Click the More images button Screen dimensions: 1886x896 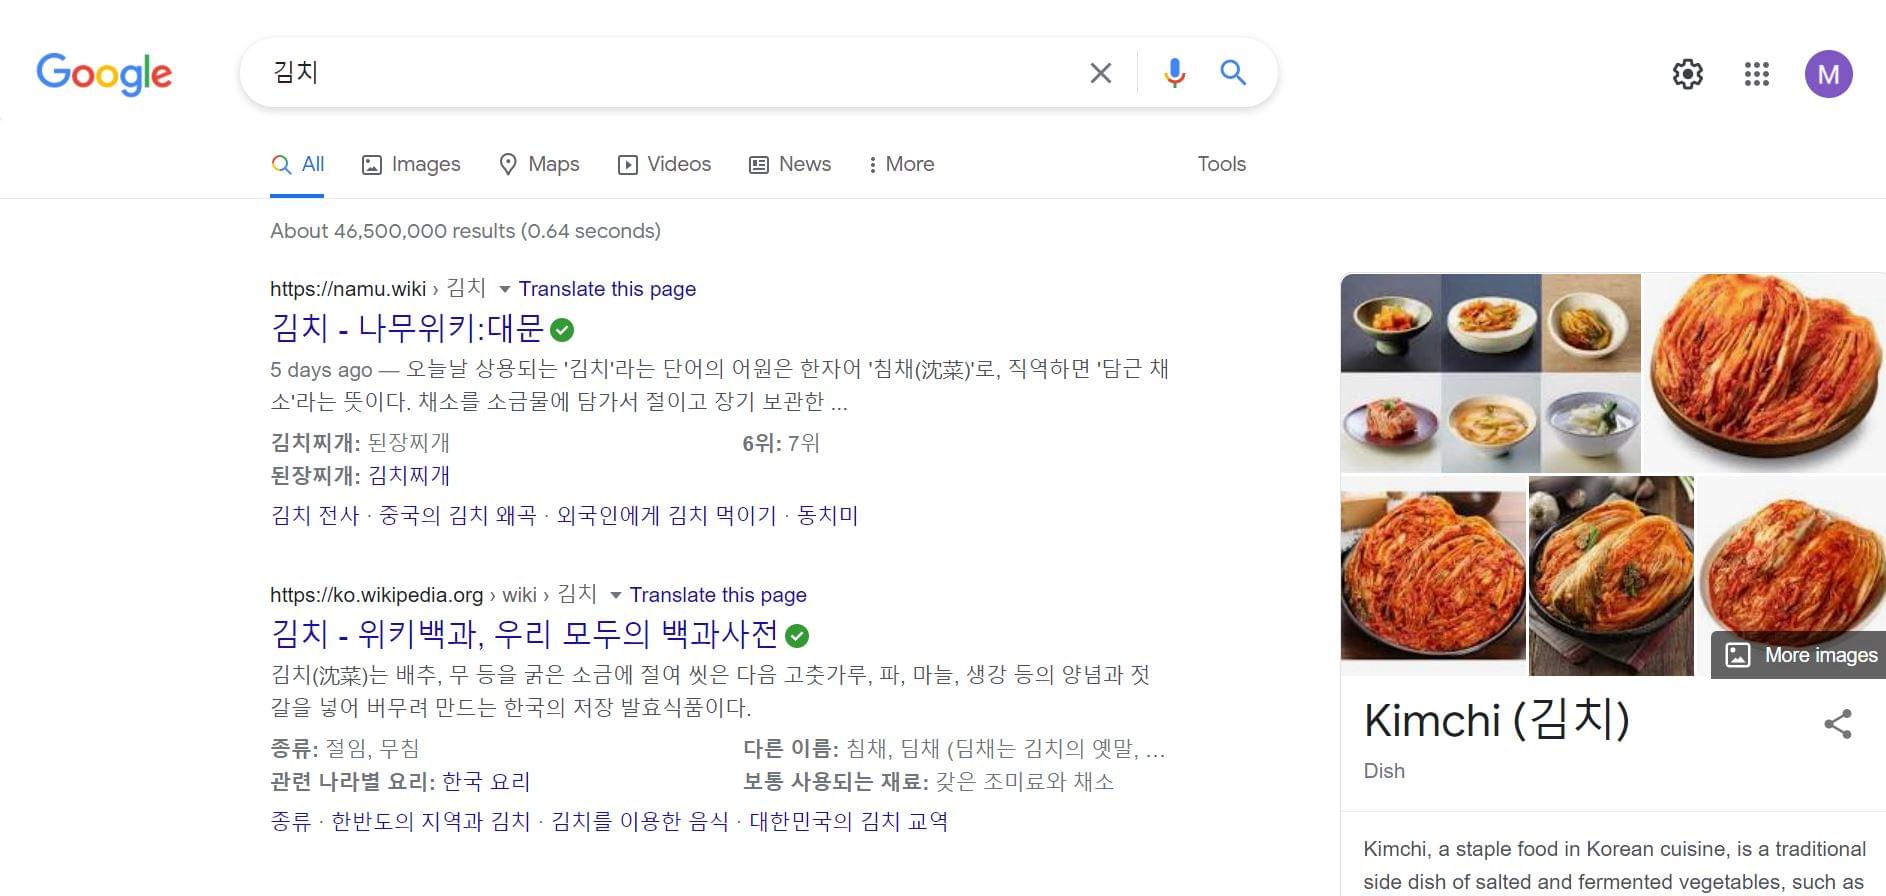click(1801, 655)
